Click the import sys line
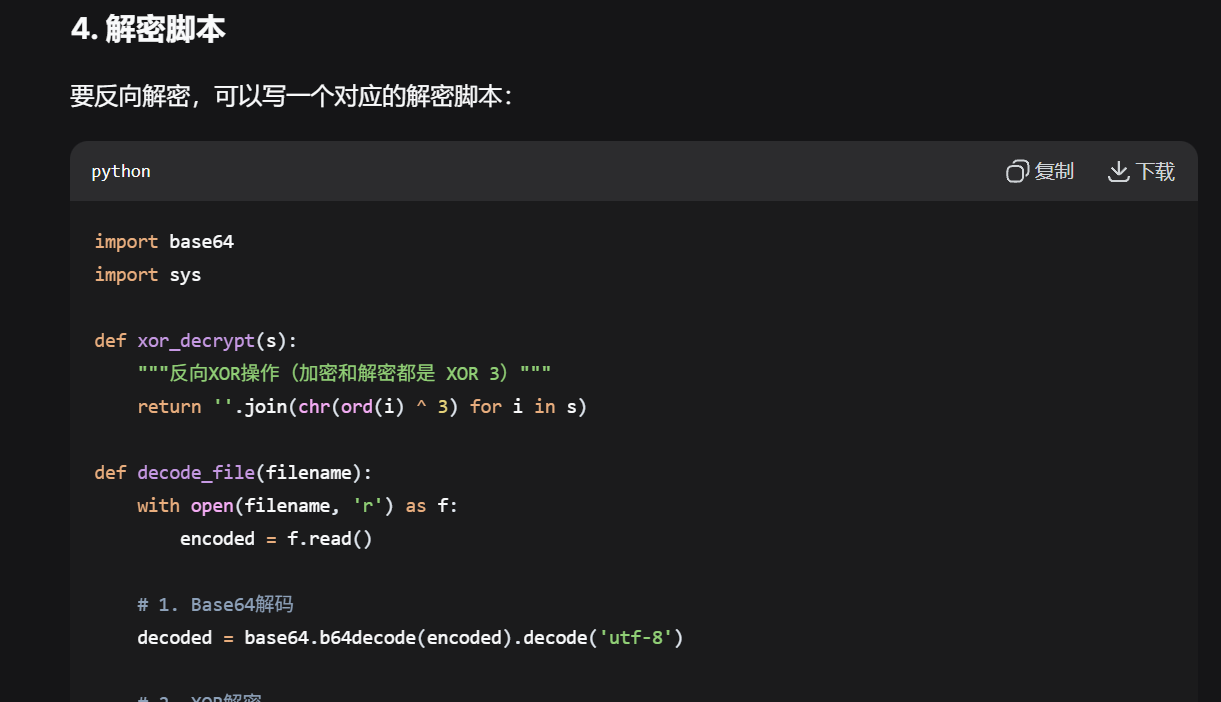This screenshot has height=702, width=1221. click(147, 274)
